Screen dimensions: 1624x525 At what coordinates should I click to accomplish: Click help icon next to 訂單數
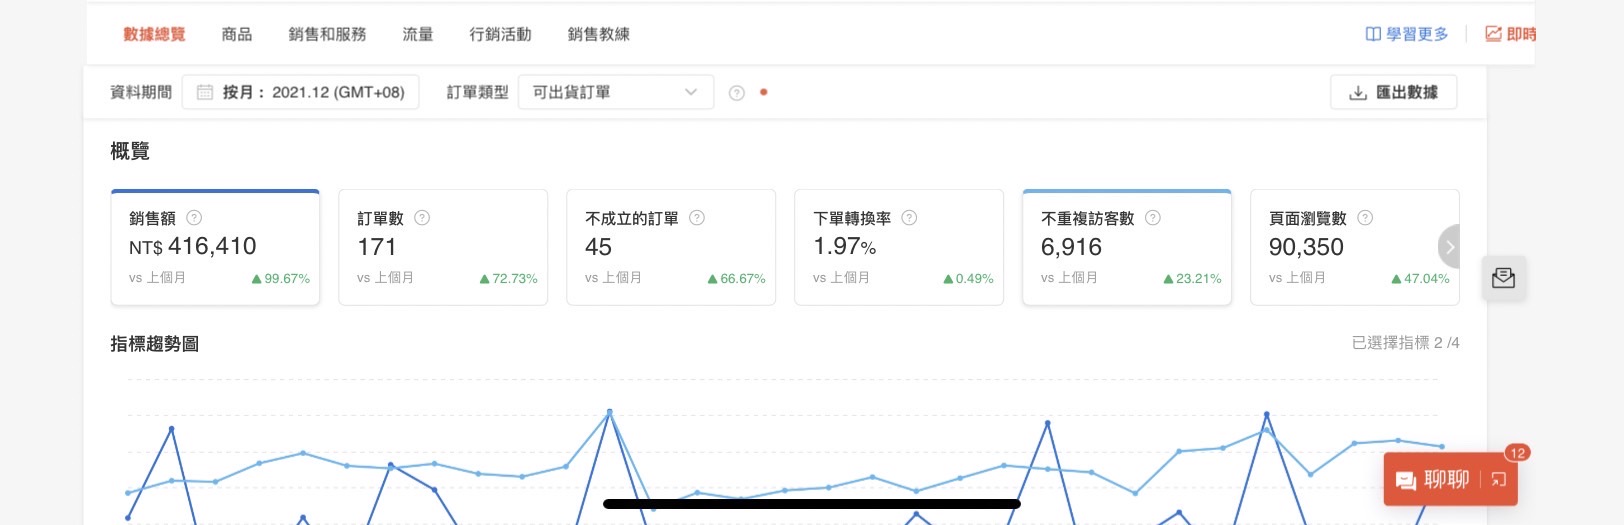click(x=422, y=218)
